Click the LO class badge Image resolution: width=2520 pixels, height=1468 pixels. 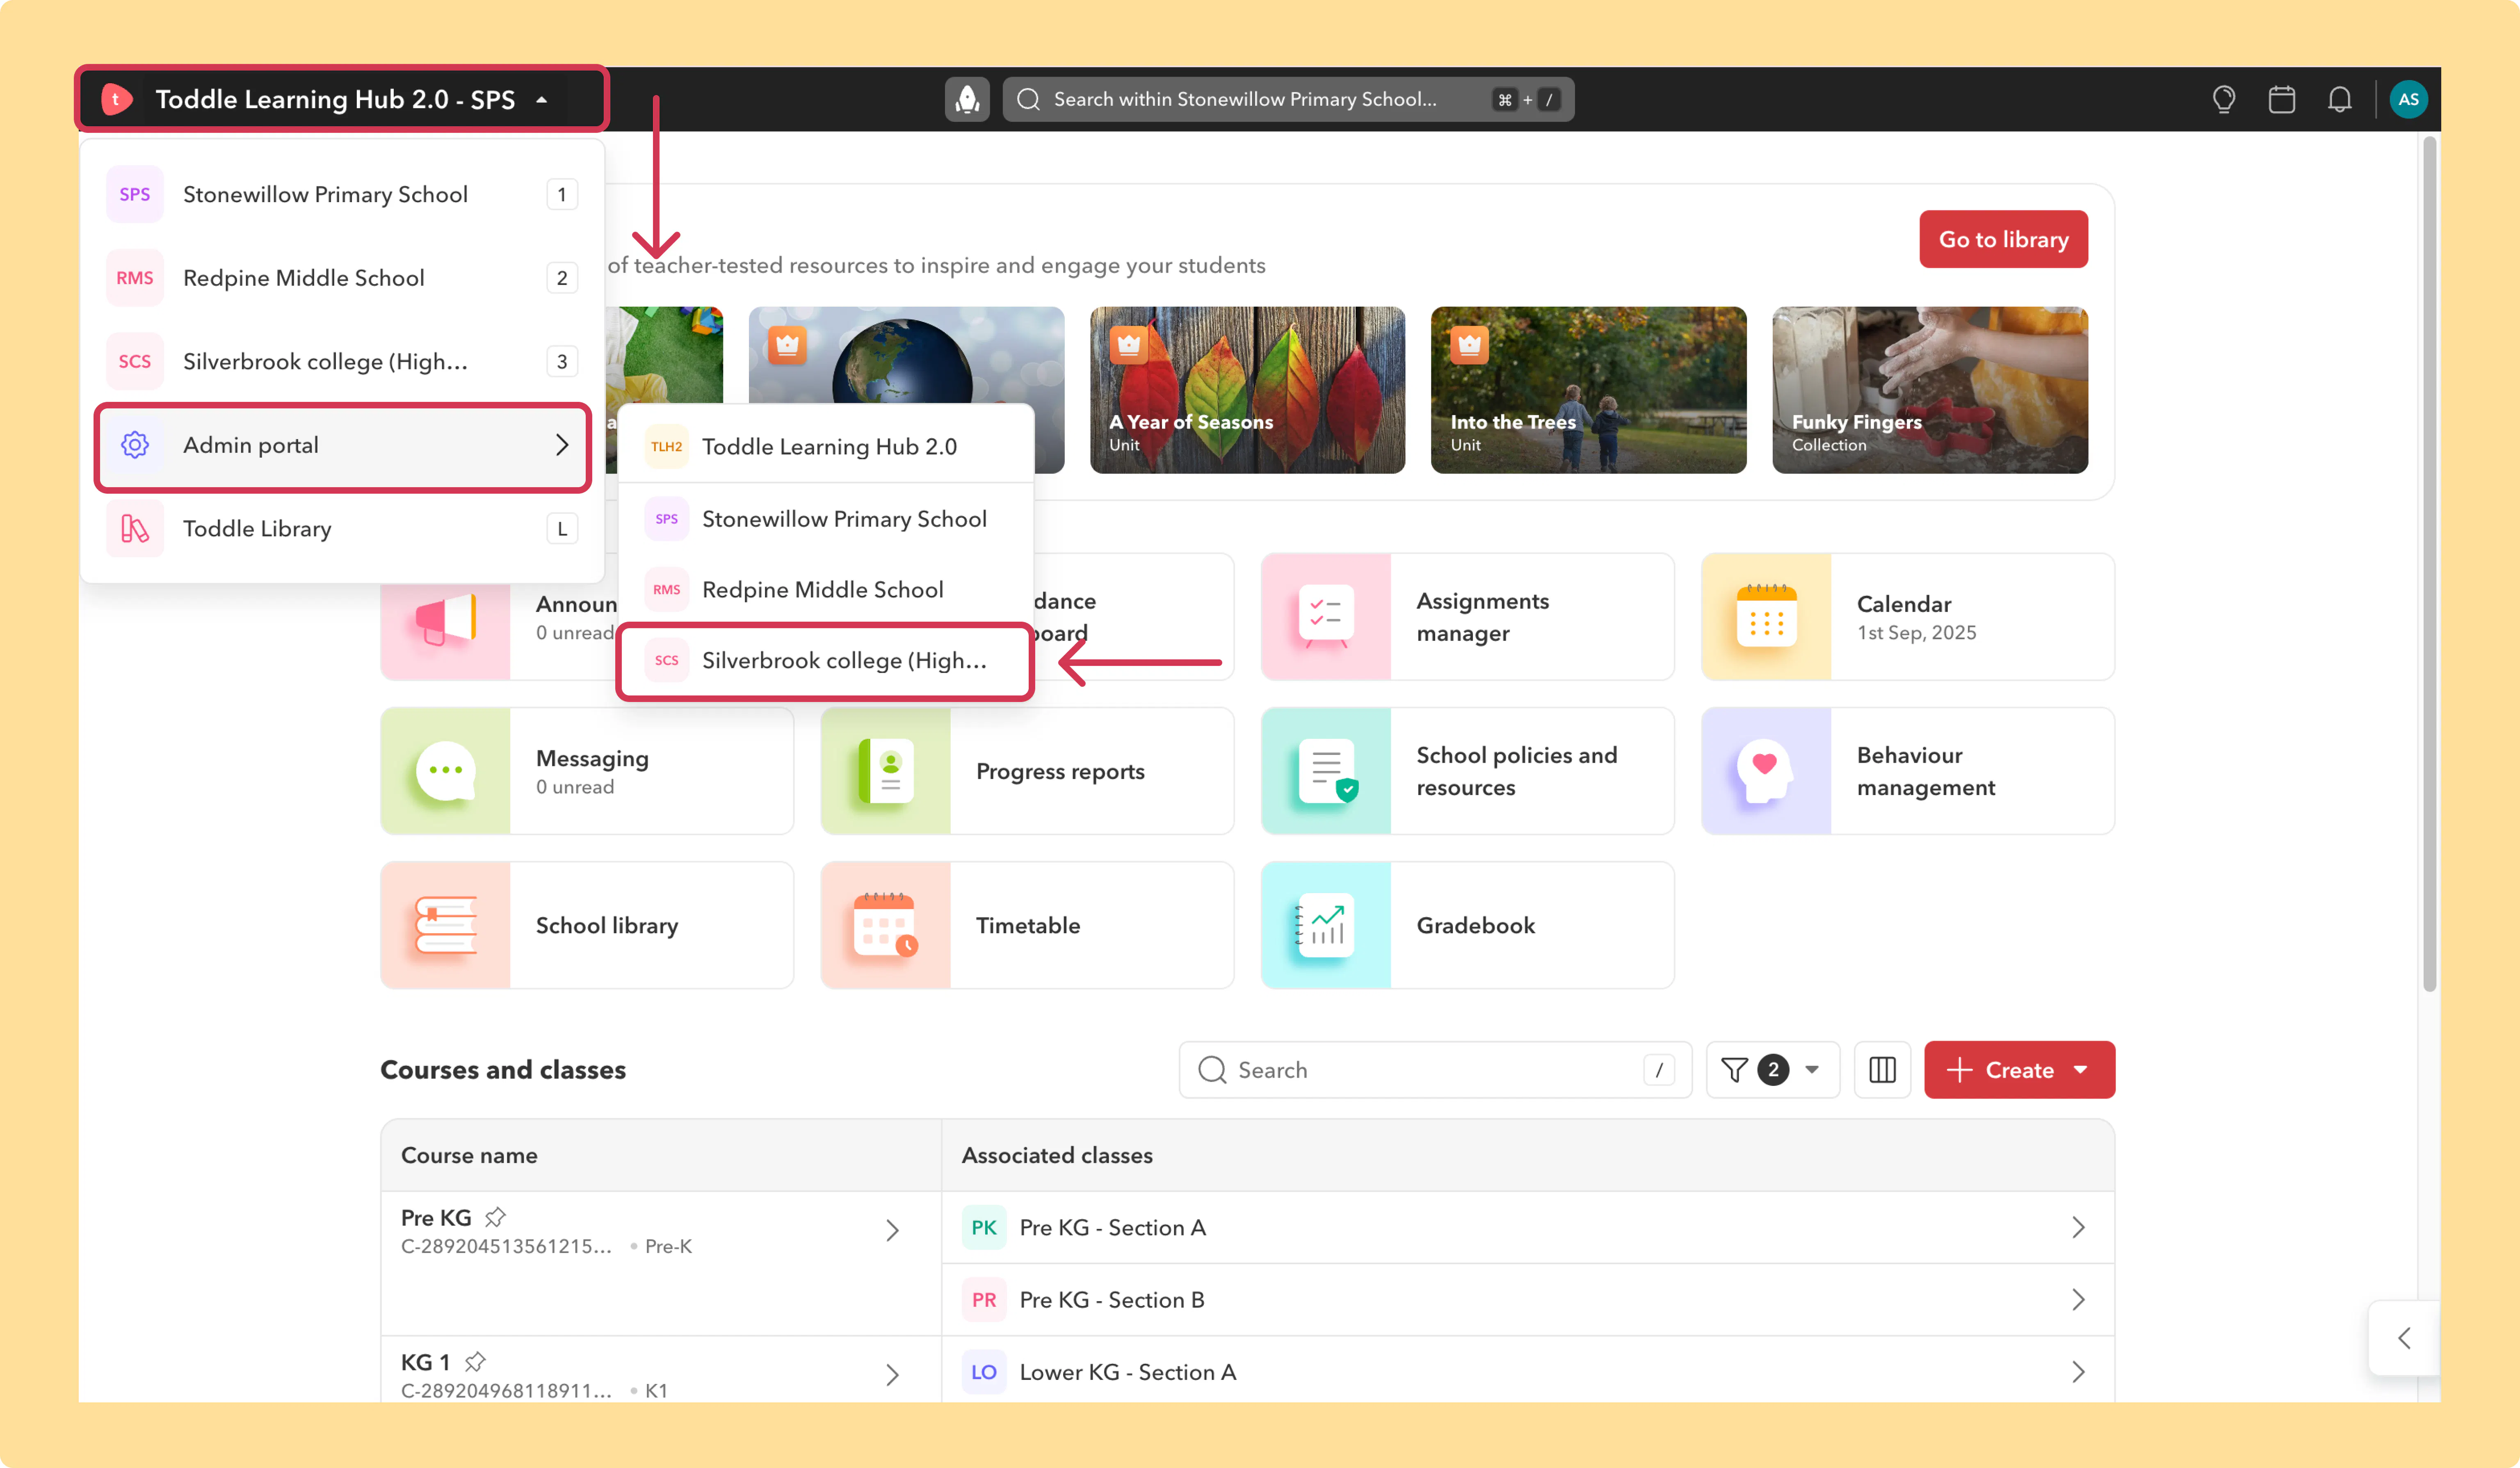click(983, 1372)
